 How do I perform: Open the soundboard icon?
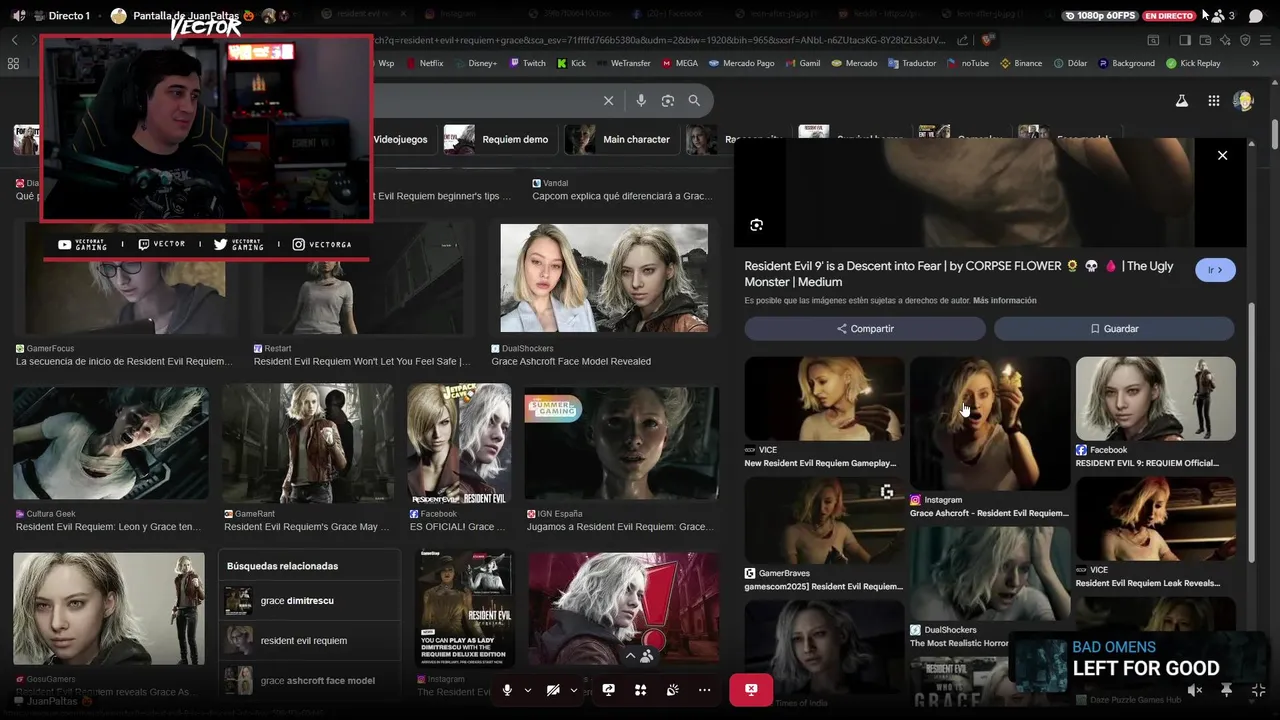[672, 690]
